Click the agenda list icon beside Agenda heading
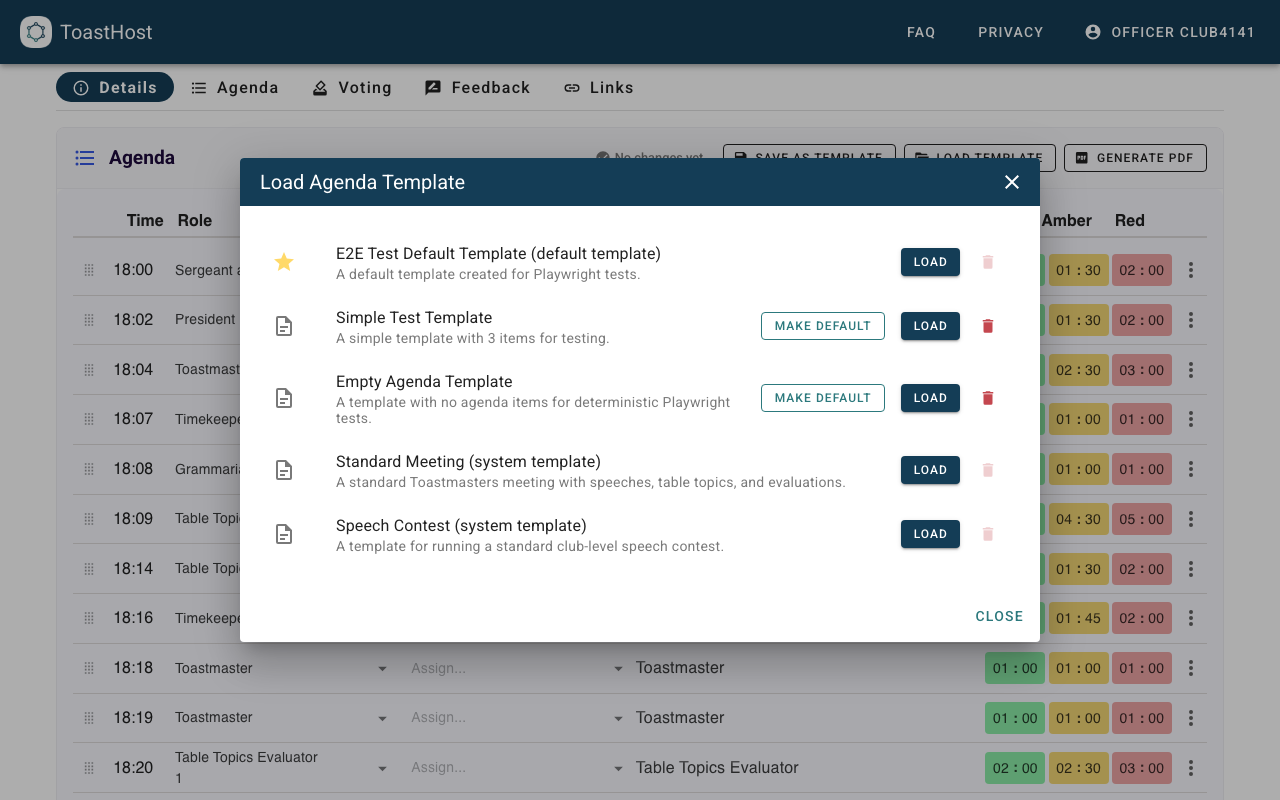1280x800 pixels. coord(85,158)
